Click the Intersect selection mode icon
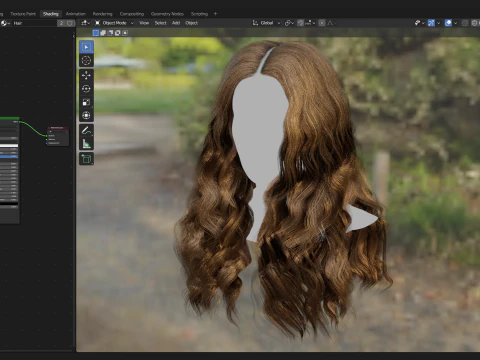The width and height of the screenshot is (480, 360). (125, 33)
